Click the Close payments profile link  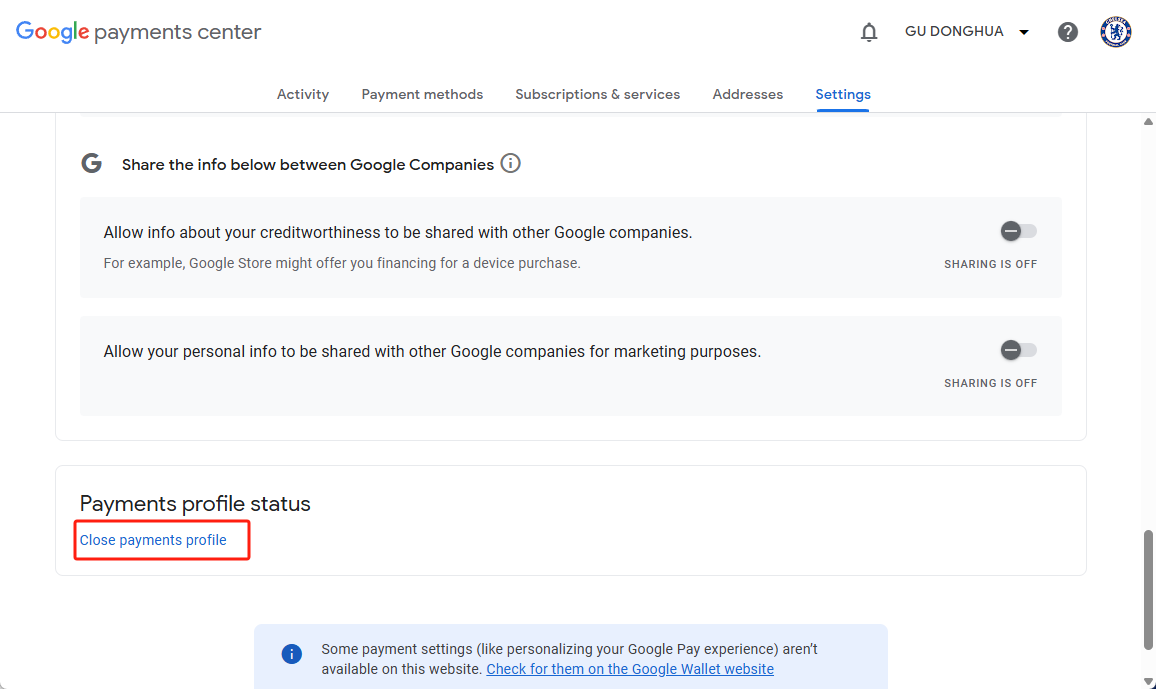pos(153,540)
